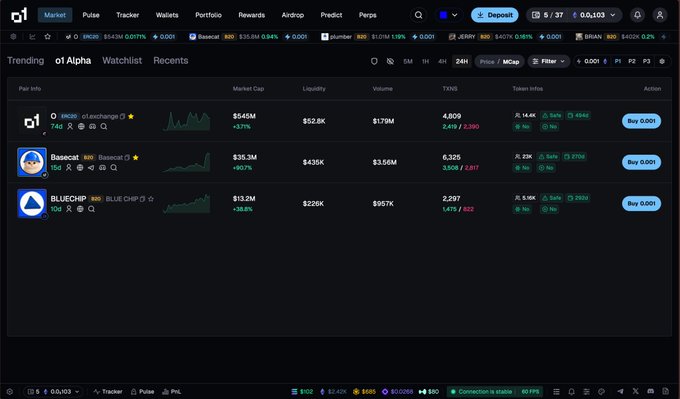Click the person icon in the O row

coord(70,127)
